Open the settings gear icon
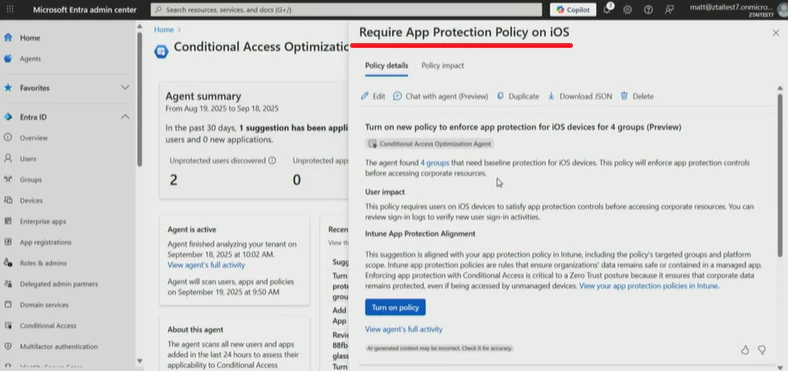 coord(627,10)
